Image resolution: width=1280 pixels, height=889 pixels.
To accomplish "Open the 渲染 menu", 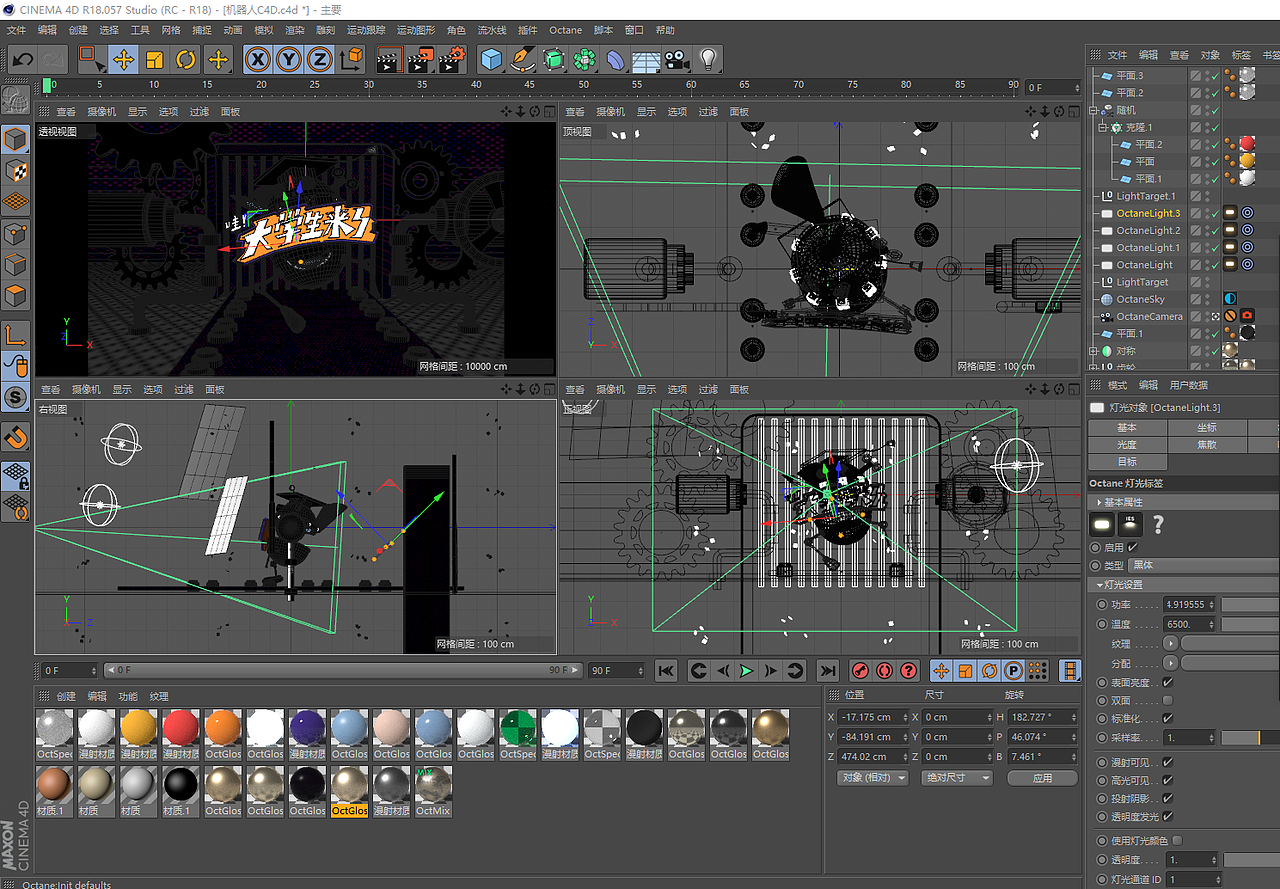I will [294, 30].
